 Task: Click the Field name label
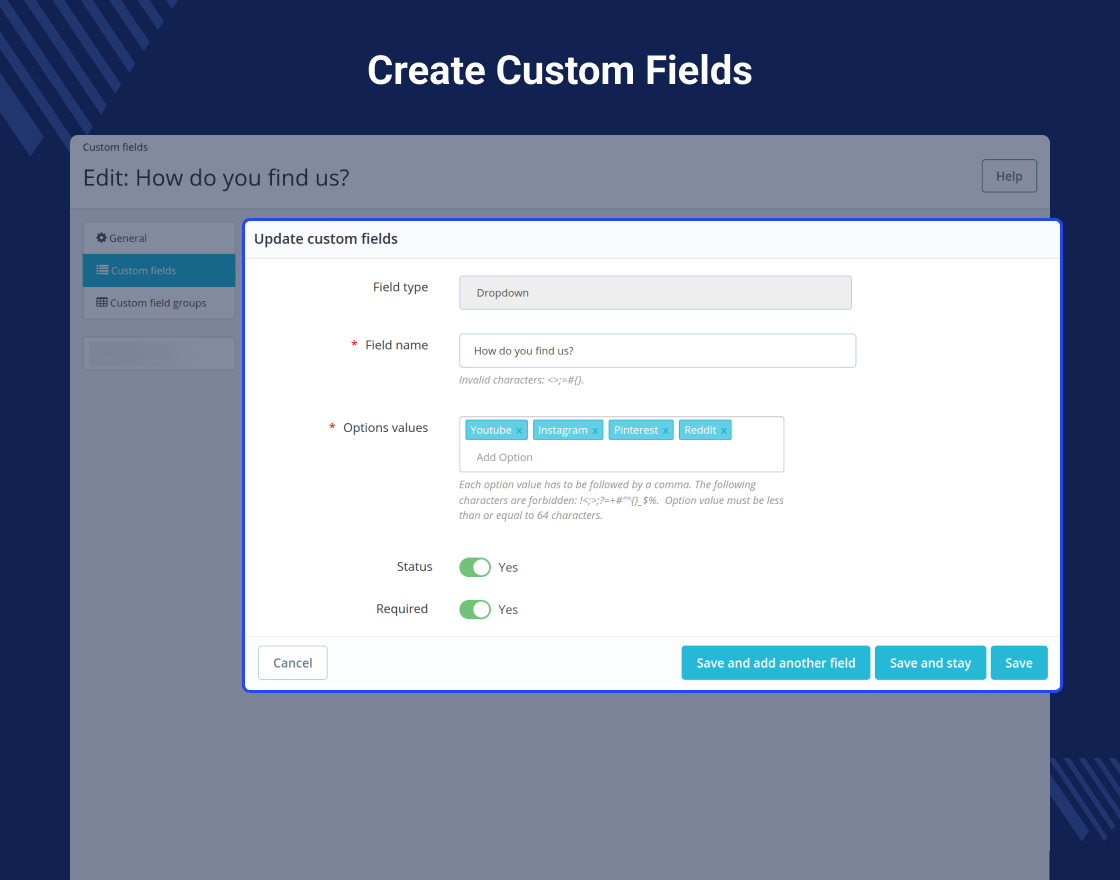coord(396,345)
